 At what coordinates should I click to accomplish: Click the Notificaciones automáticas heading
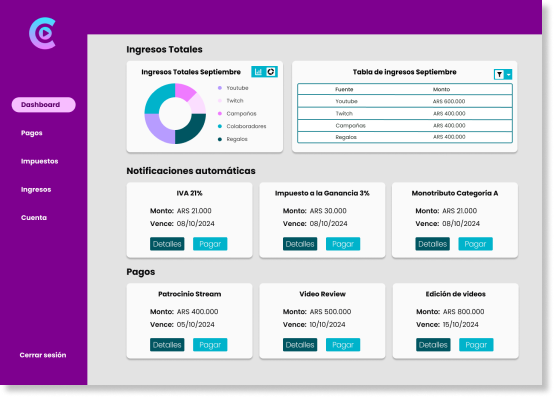pos(191,171)
